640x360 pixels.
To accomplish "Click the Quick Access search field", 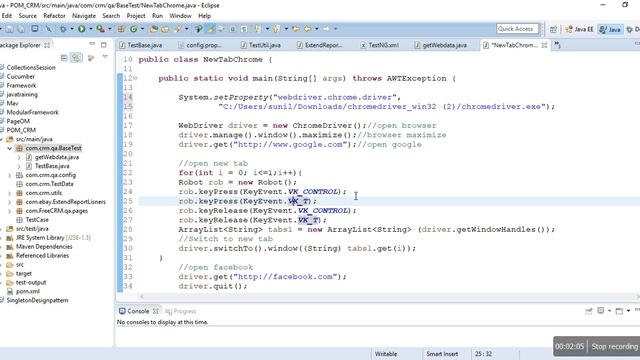I will (517, 29).
